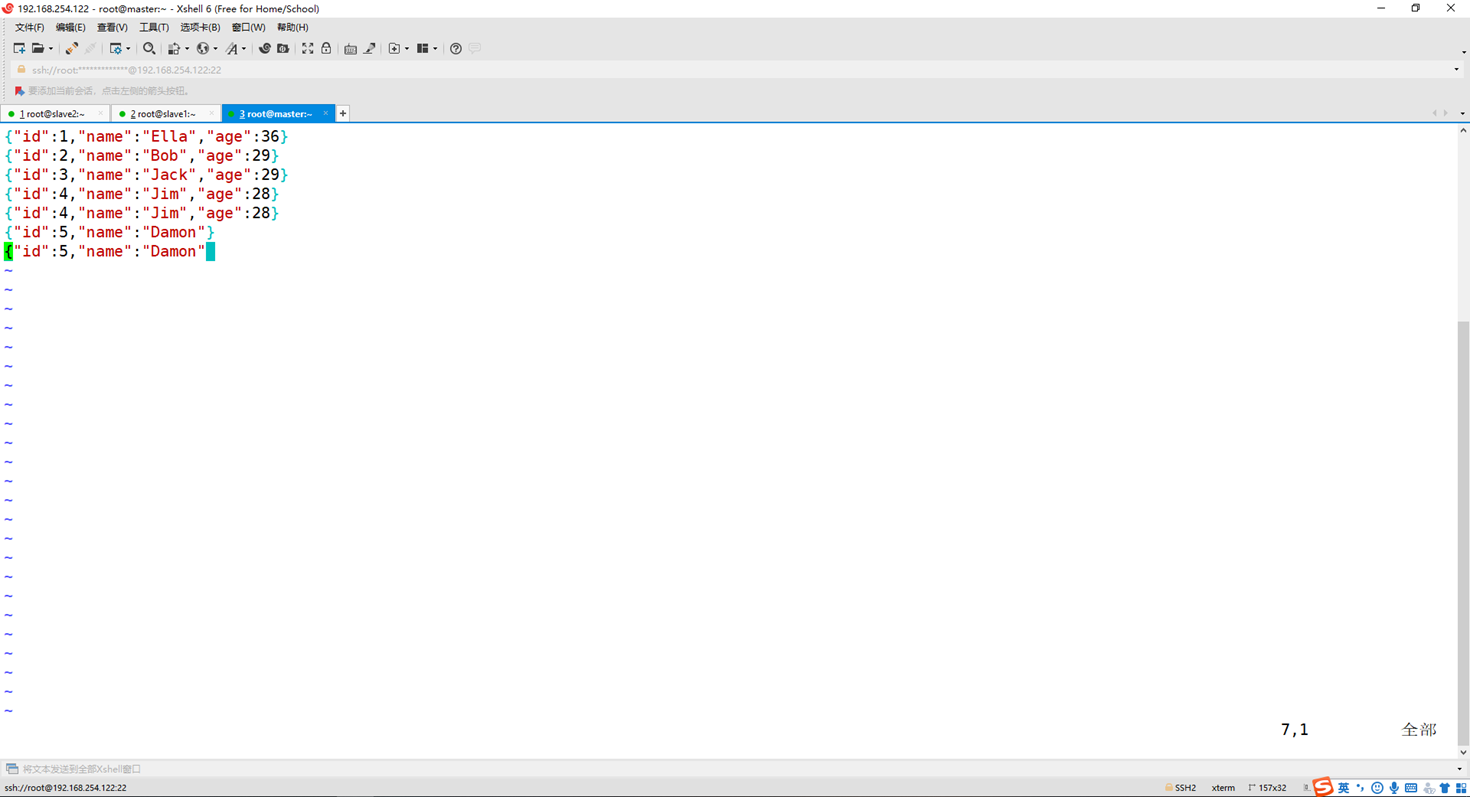Click the add-session bookmark arrow icon
Screen dimensions: 1470x797
pyautogui.click(x=19, y=91)
